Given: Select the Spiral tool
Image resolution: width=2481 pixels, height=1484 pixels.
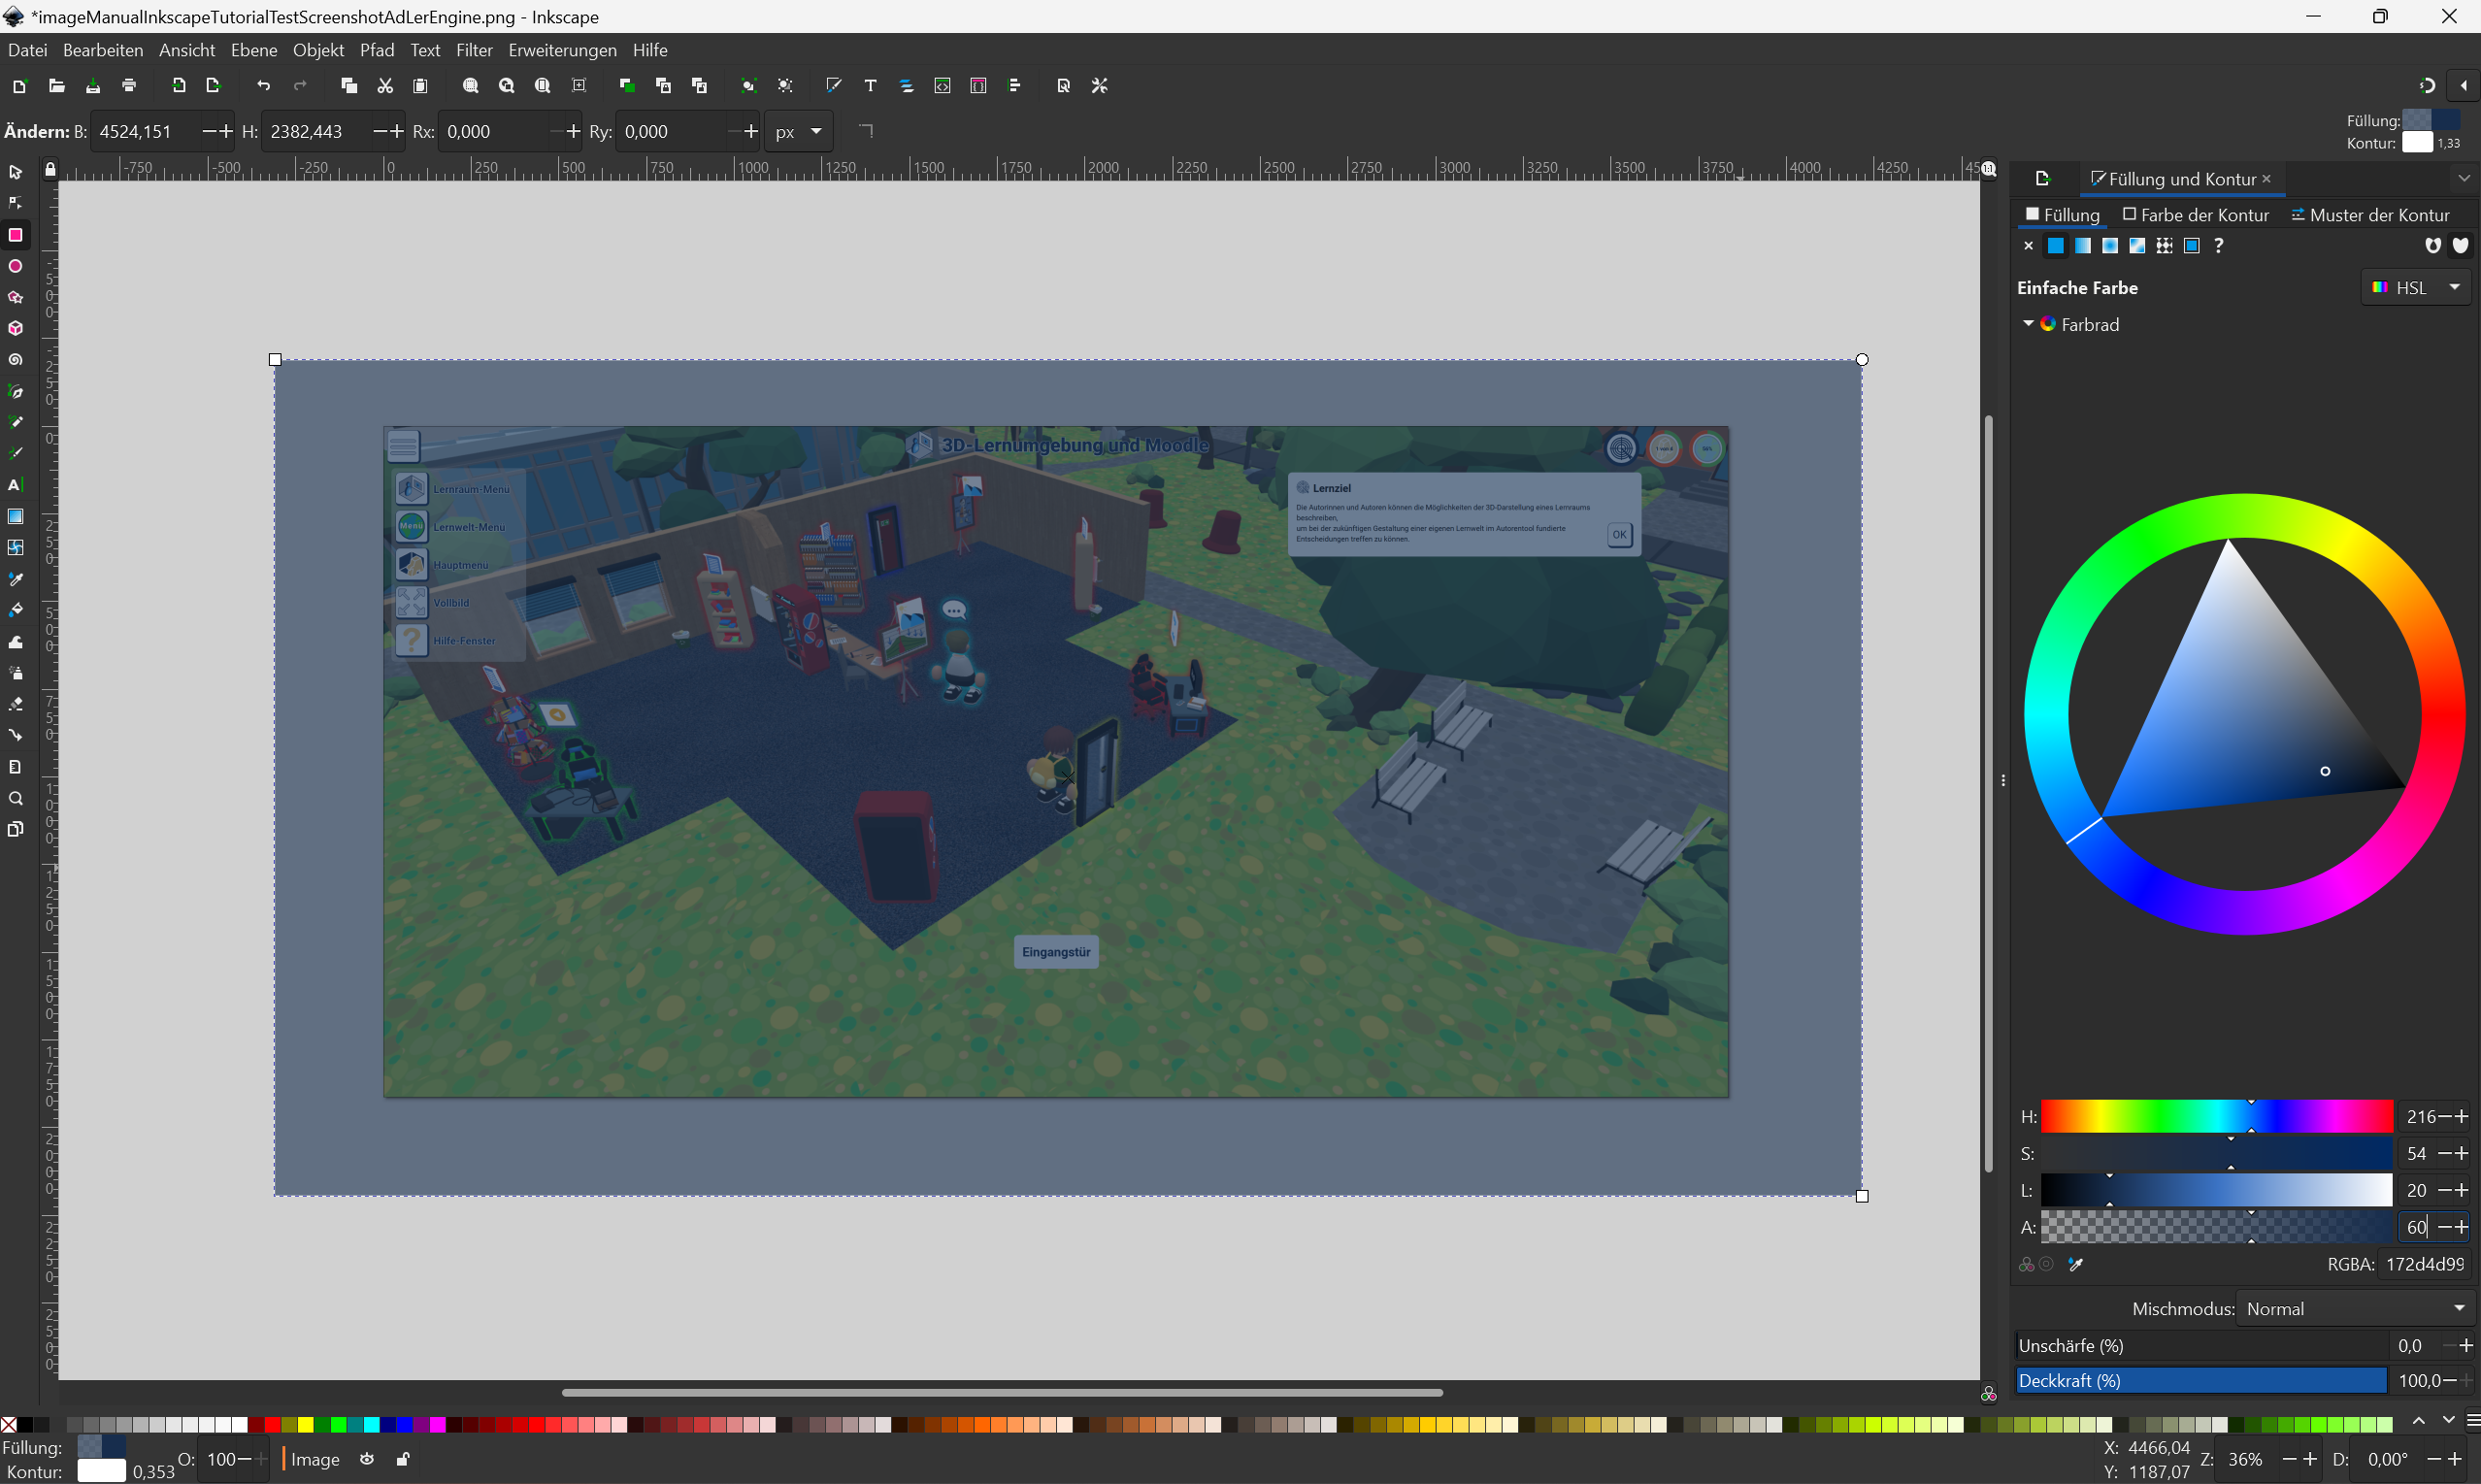Looking at the screenshot, I should 15,360.
